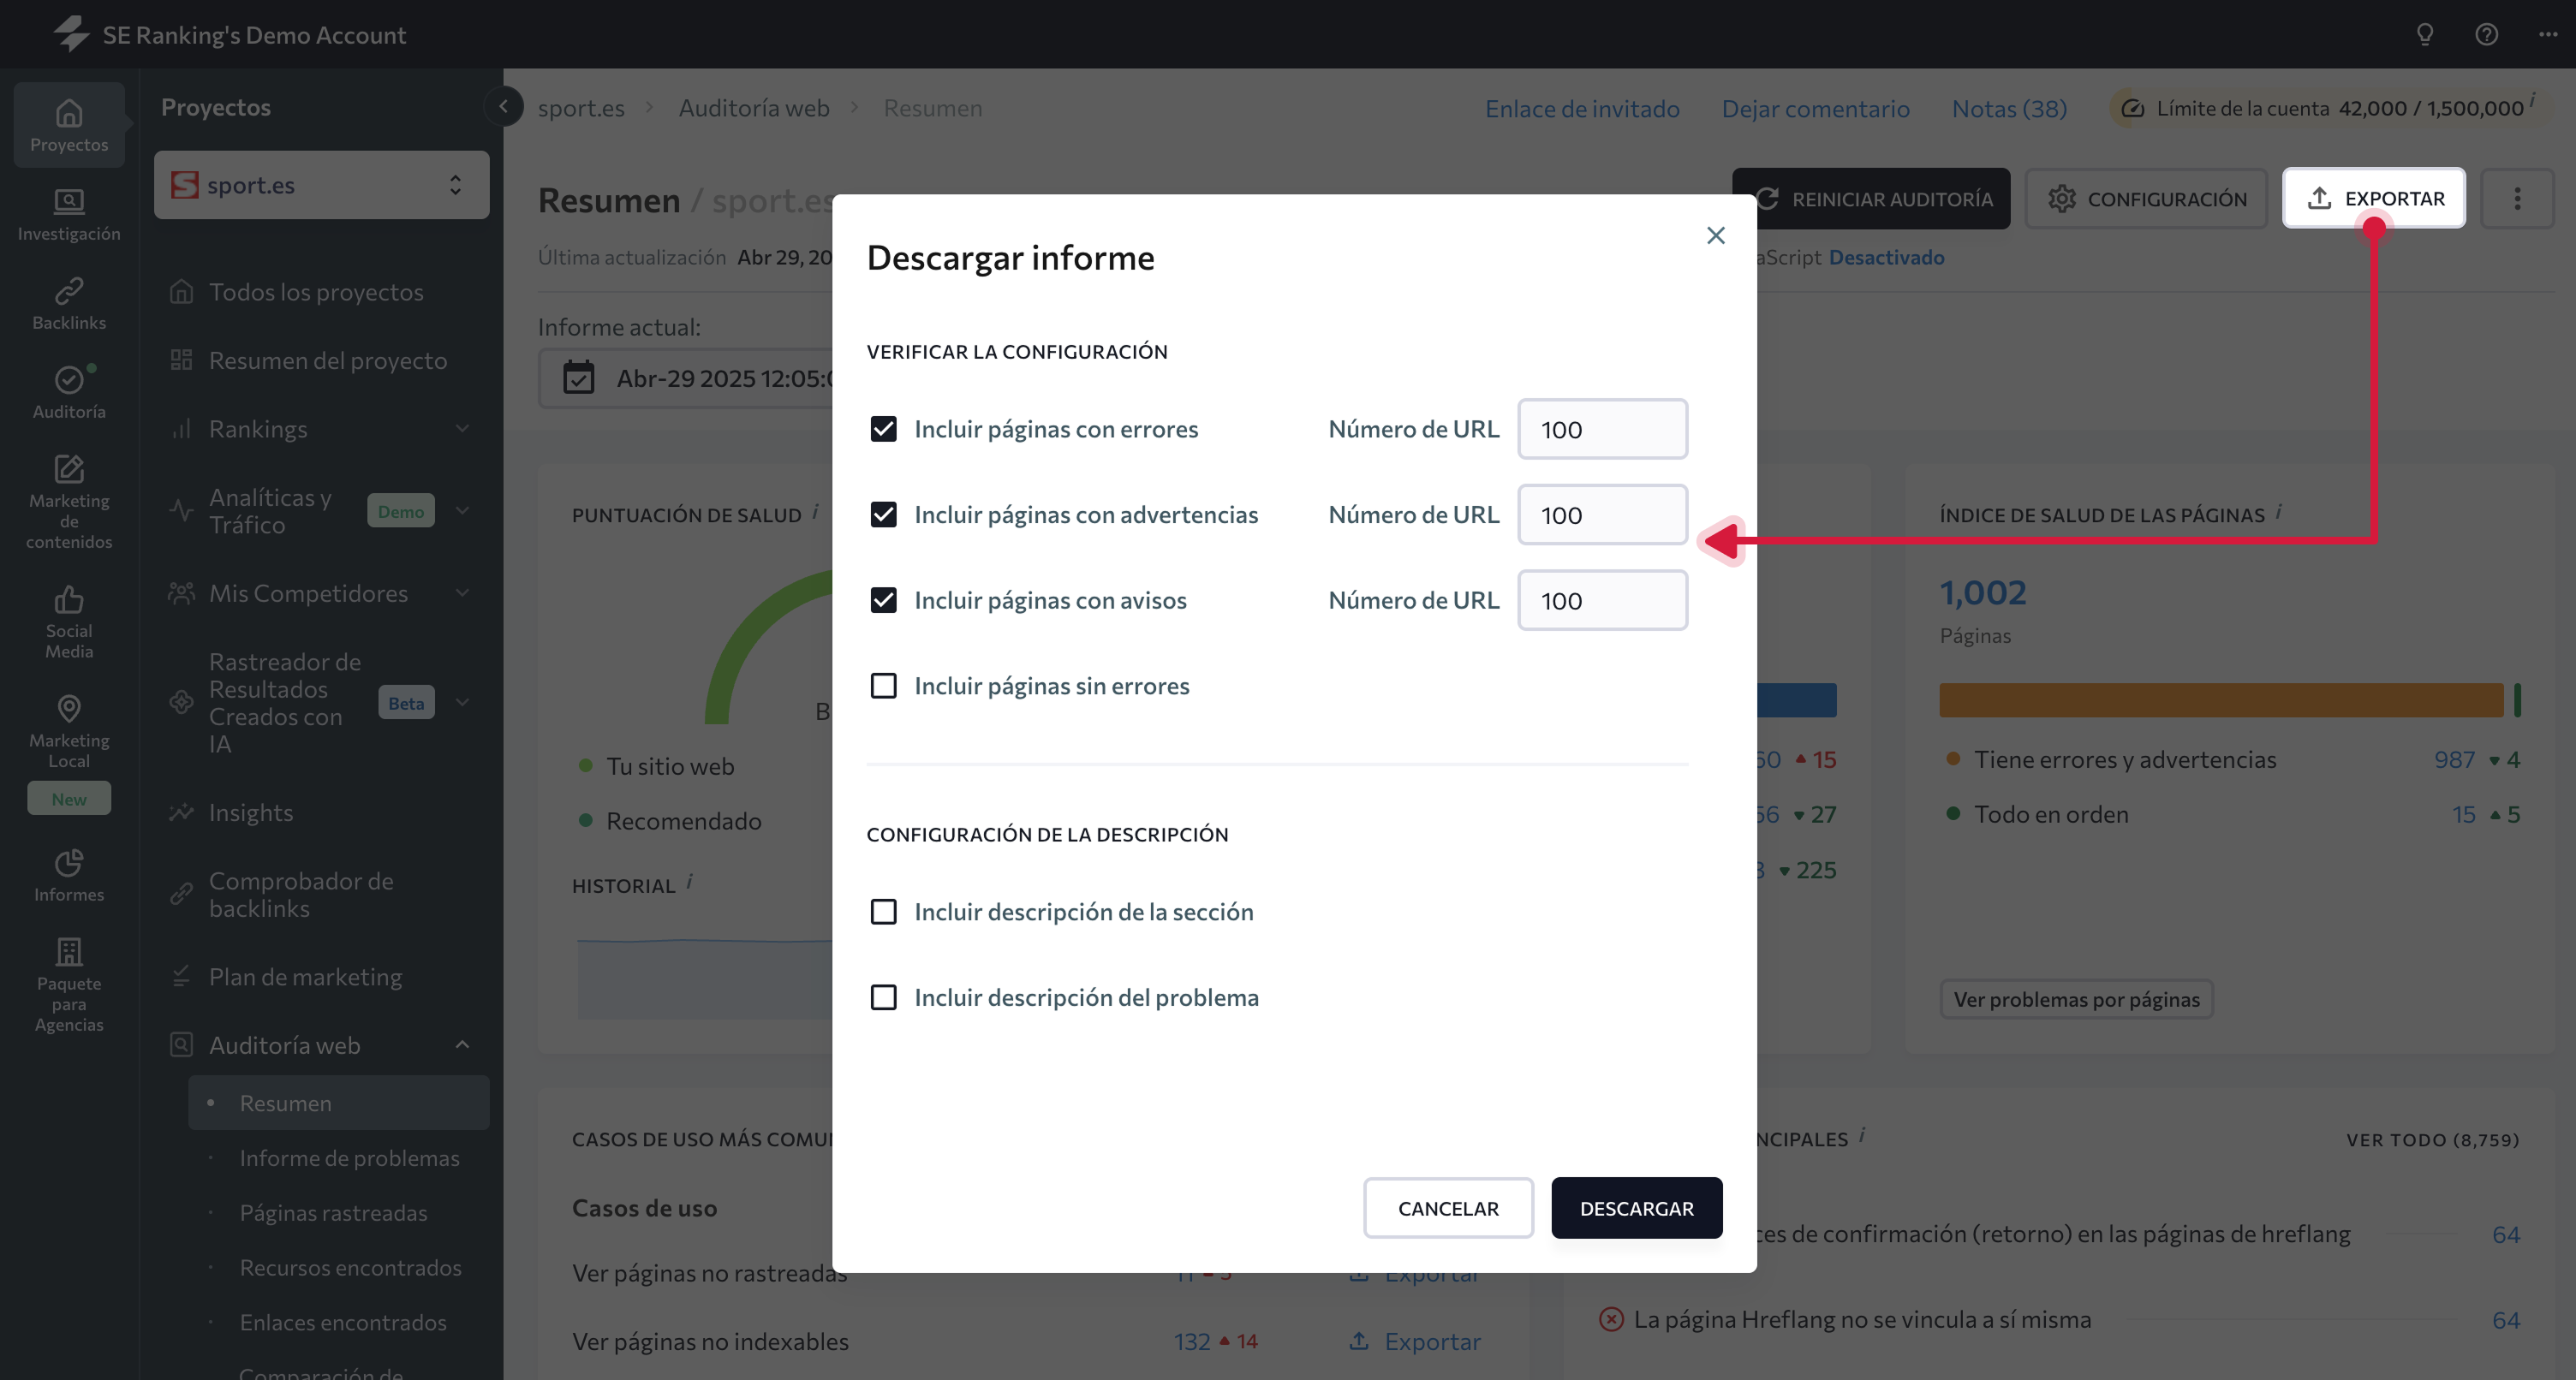Open the help question mark icon
Image resolution: width=2576 pixels, height=1380 pixels.
(2487, 34)
